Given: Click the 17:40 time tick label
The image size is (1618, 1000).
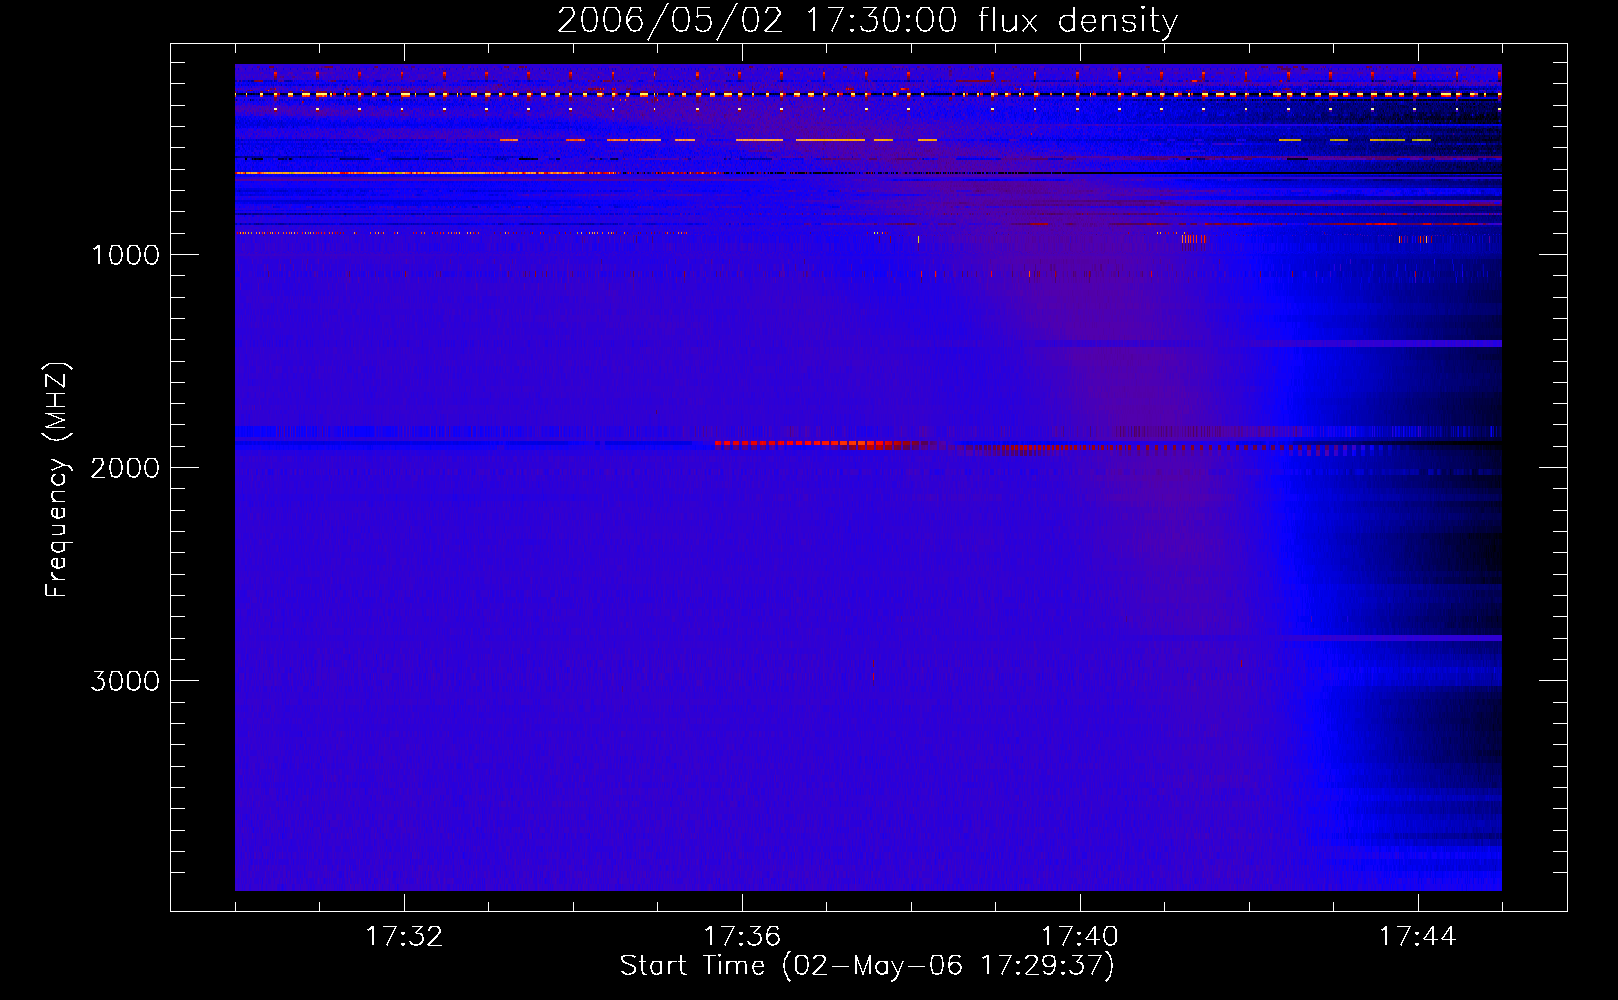Looking at the screenshot, I should [x=1080, y=937].
